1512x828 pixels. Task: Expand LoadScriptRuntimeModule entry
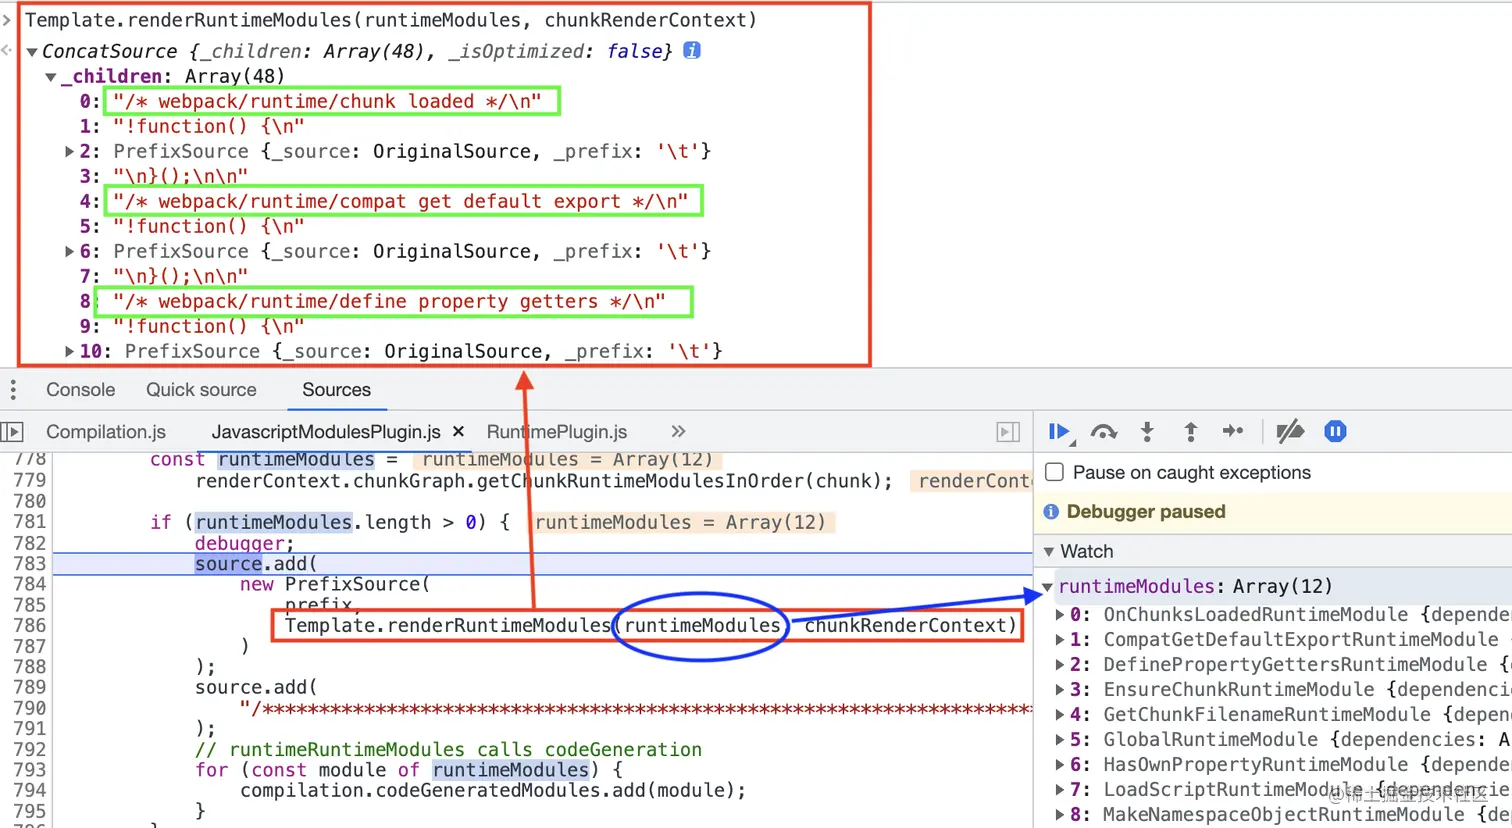[1060, 790]
